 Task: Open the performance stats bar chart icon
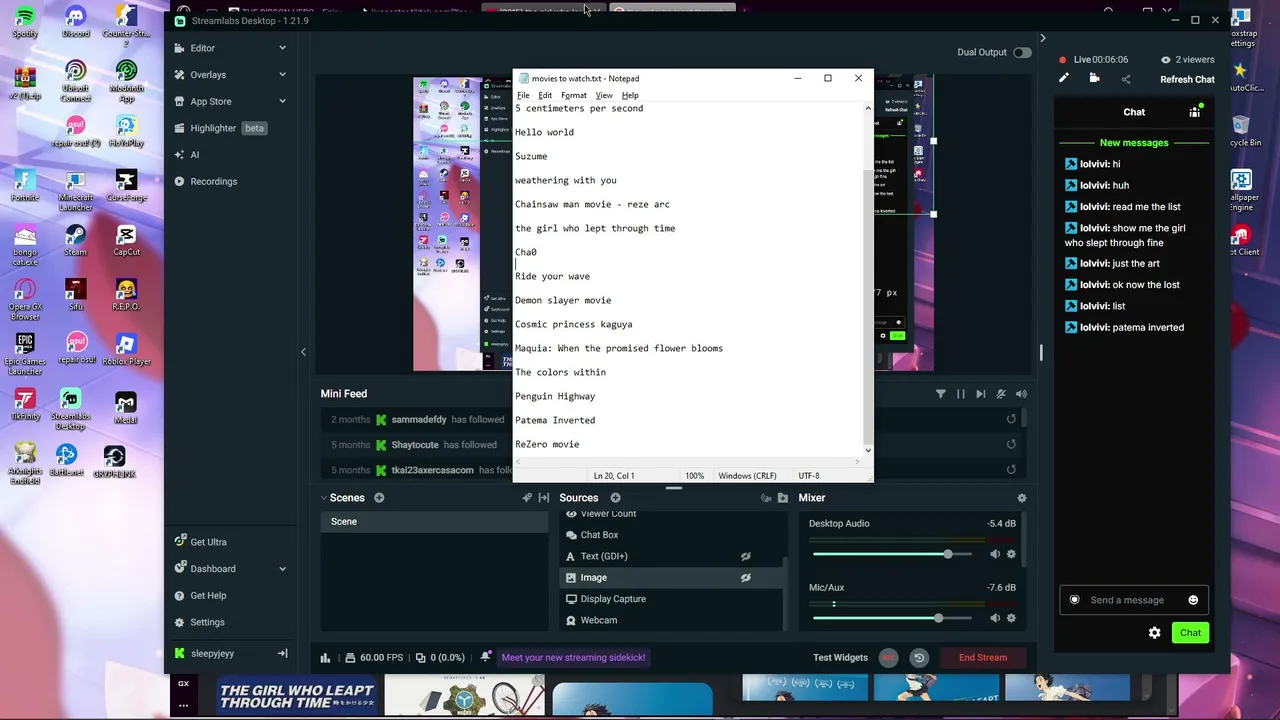click(x=325, y=658)
